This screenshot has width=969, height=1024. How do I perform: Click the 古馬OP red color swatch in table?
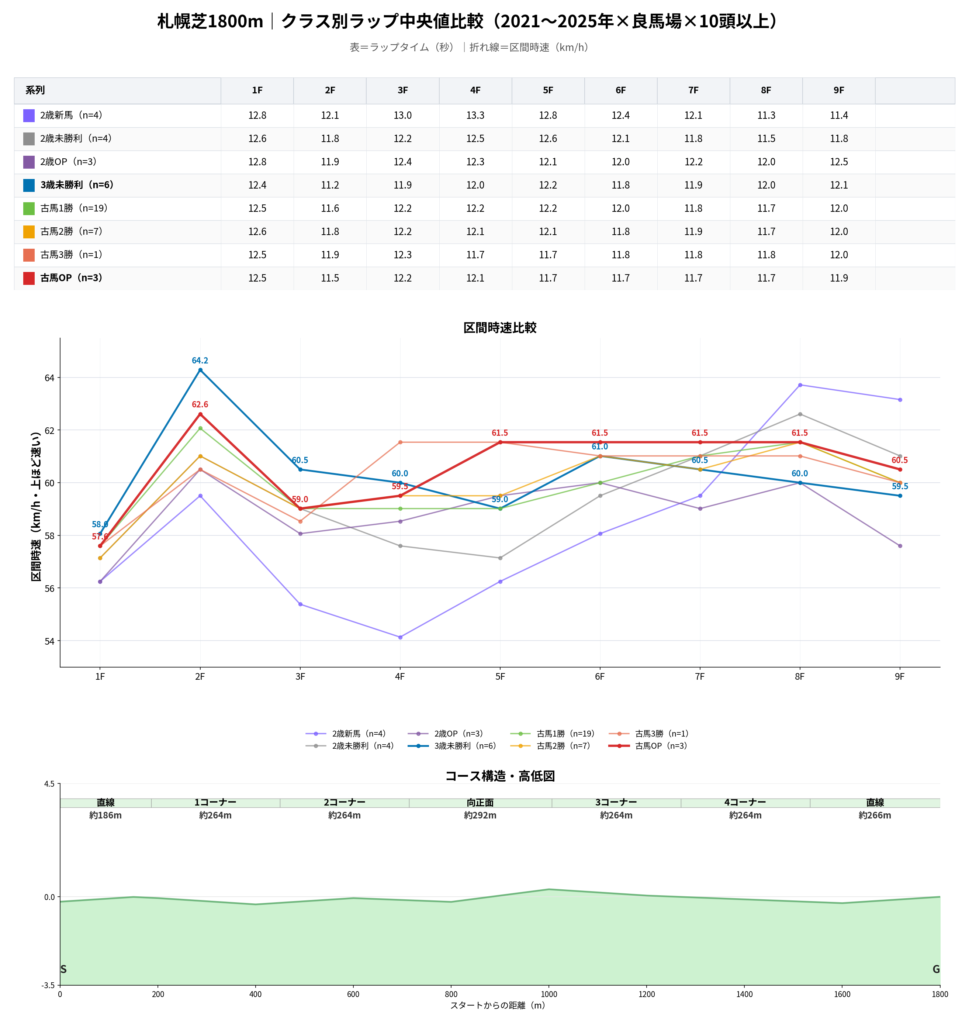pyautogui.click(x=29, y=278)
